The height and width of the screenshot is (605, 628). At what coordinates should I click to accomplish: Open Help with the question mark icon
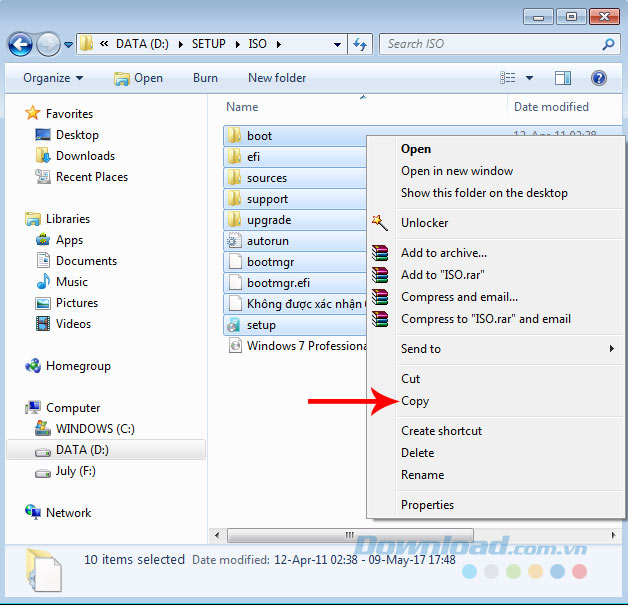pos(598,78)
